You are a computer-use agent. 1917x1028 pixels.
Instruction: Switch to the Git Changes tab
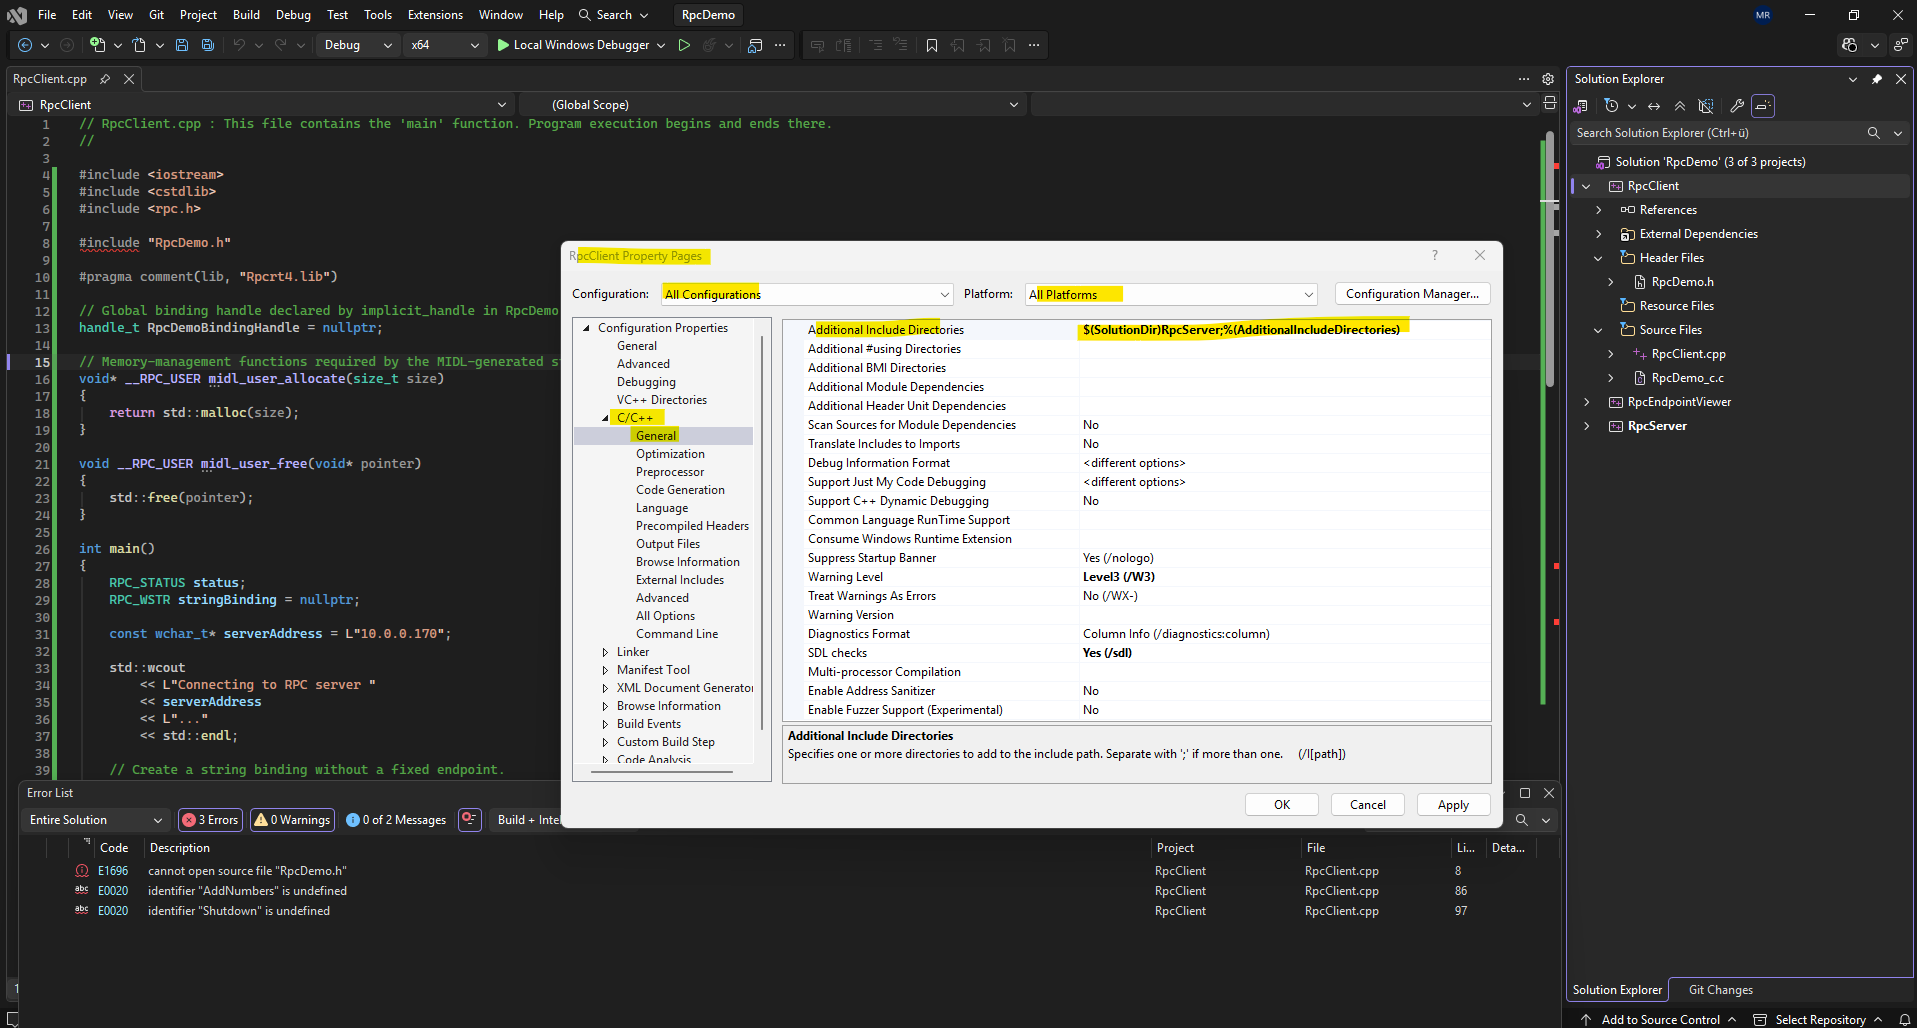coord(1720,990)
